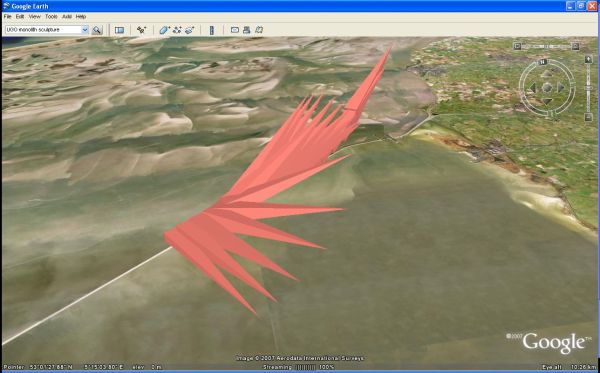Image resolution: width=600 pixels, height=373 pixels.
Task: Toggle the sidebar panel icon
Action: 119,30
